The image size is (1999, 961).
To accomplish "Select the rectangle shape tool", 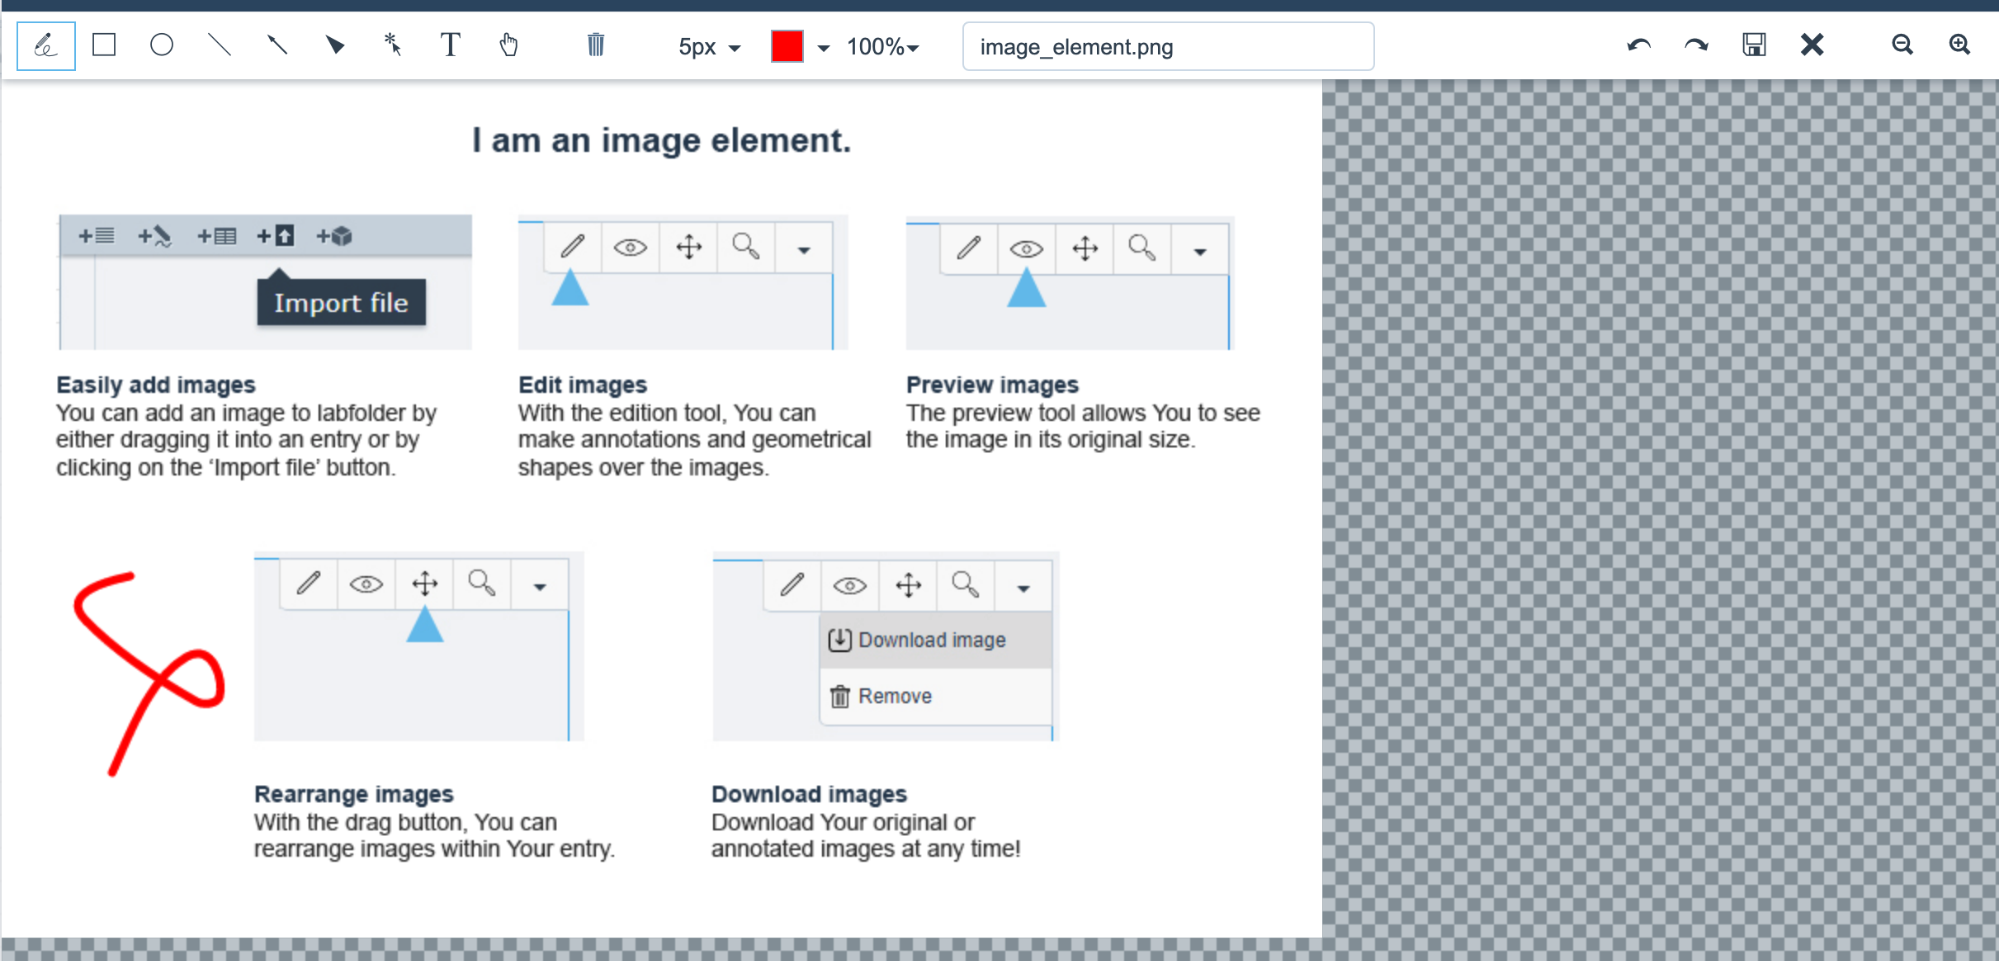I will click(104, 45).
